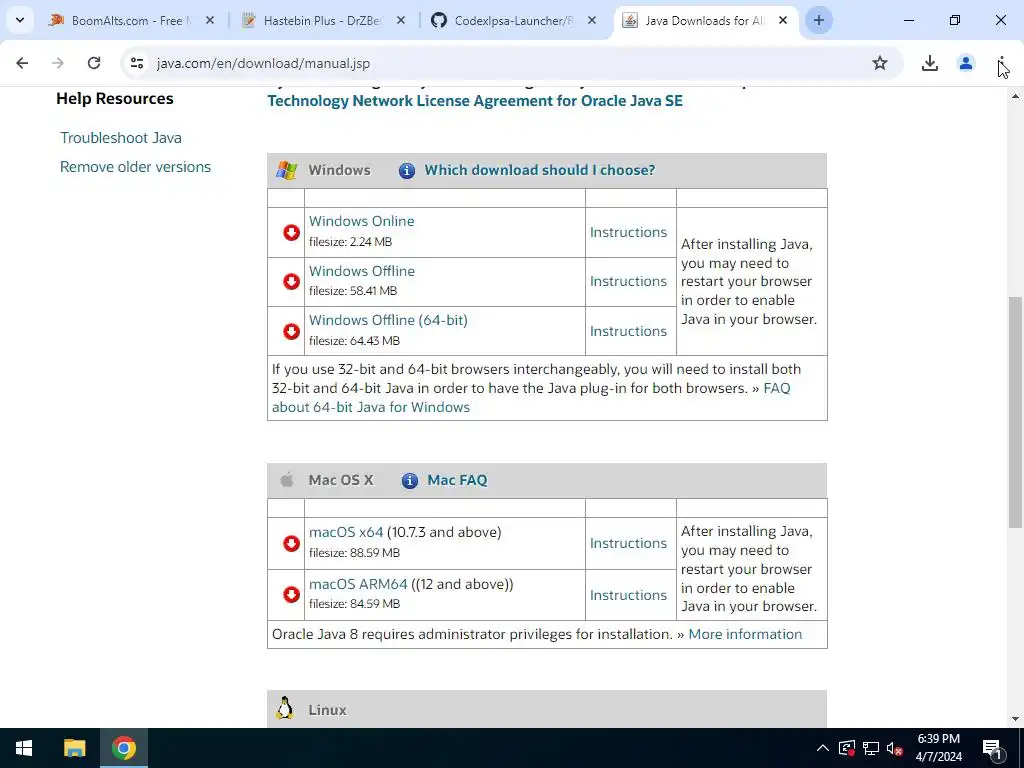Viewport: 1024px width, 768px height.
Task: Switch to the CodexIpsa-Launcher tab
Action: (x=513, y=20)
